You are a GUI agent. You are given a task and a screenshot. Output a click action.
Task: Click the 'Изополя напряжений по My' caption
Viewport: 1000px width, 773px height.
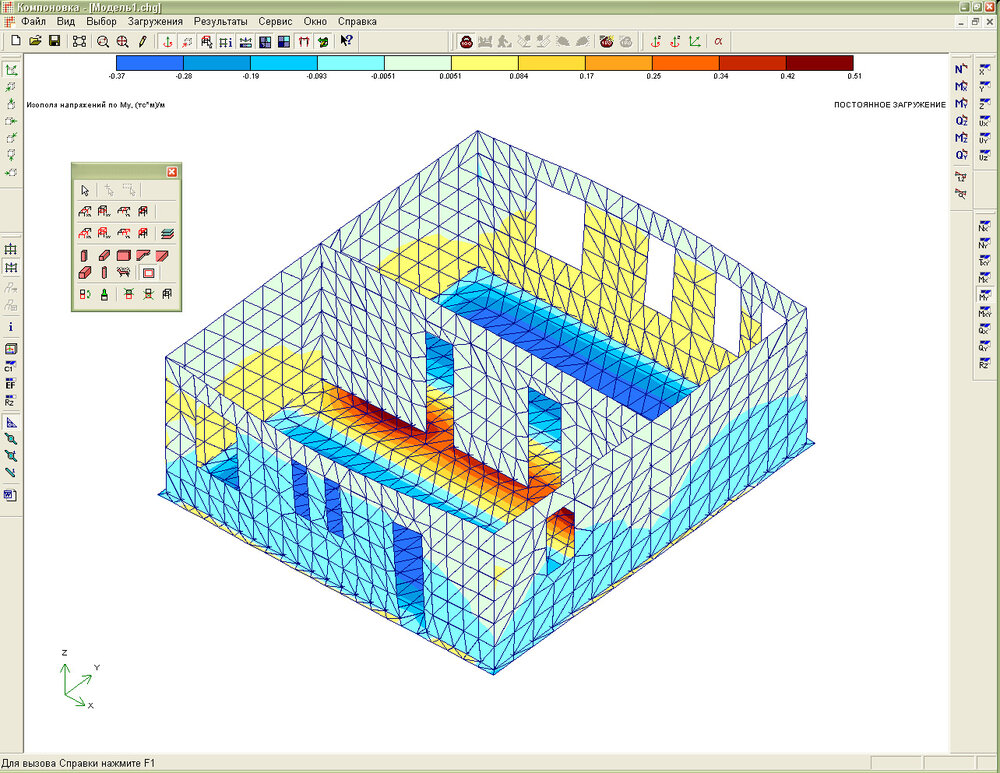96,105
